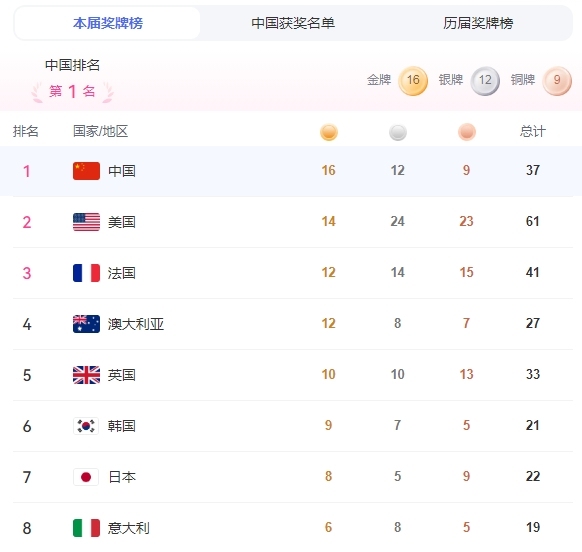The width and height of the screenshot is (582, 552).
Task: Click the Italy flag icon
Action: pyautogui.click(x=86, y=528)
